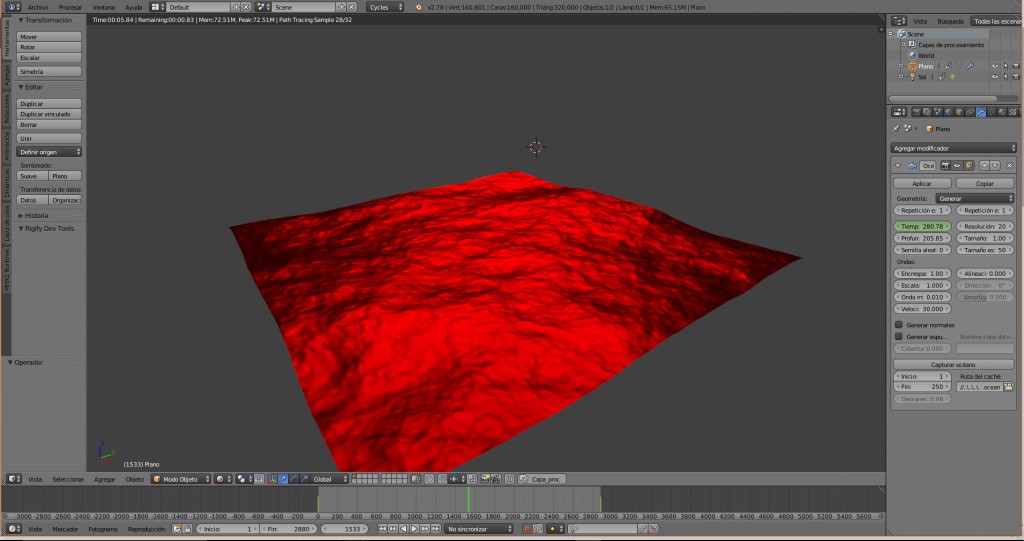Toggle Ocean modifier viewport eye button

point(957,165)
